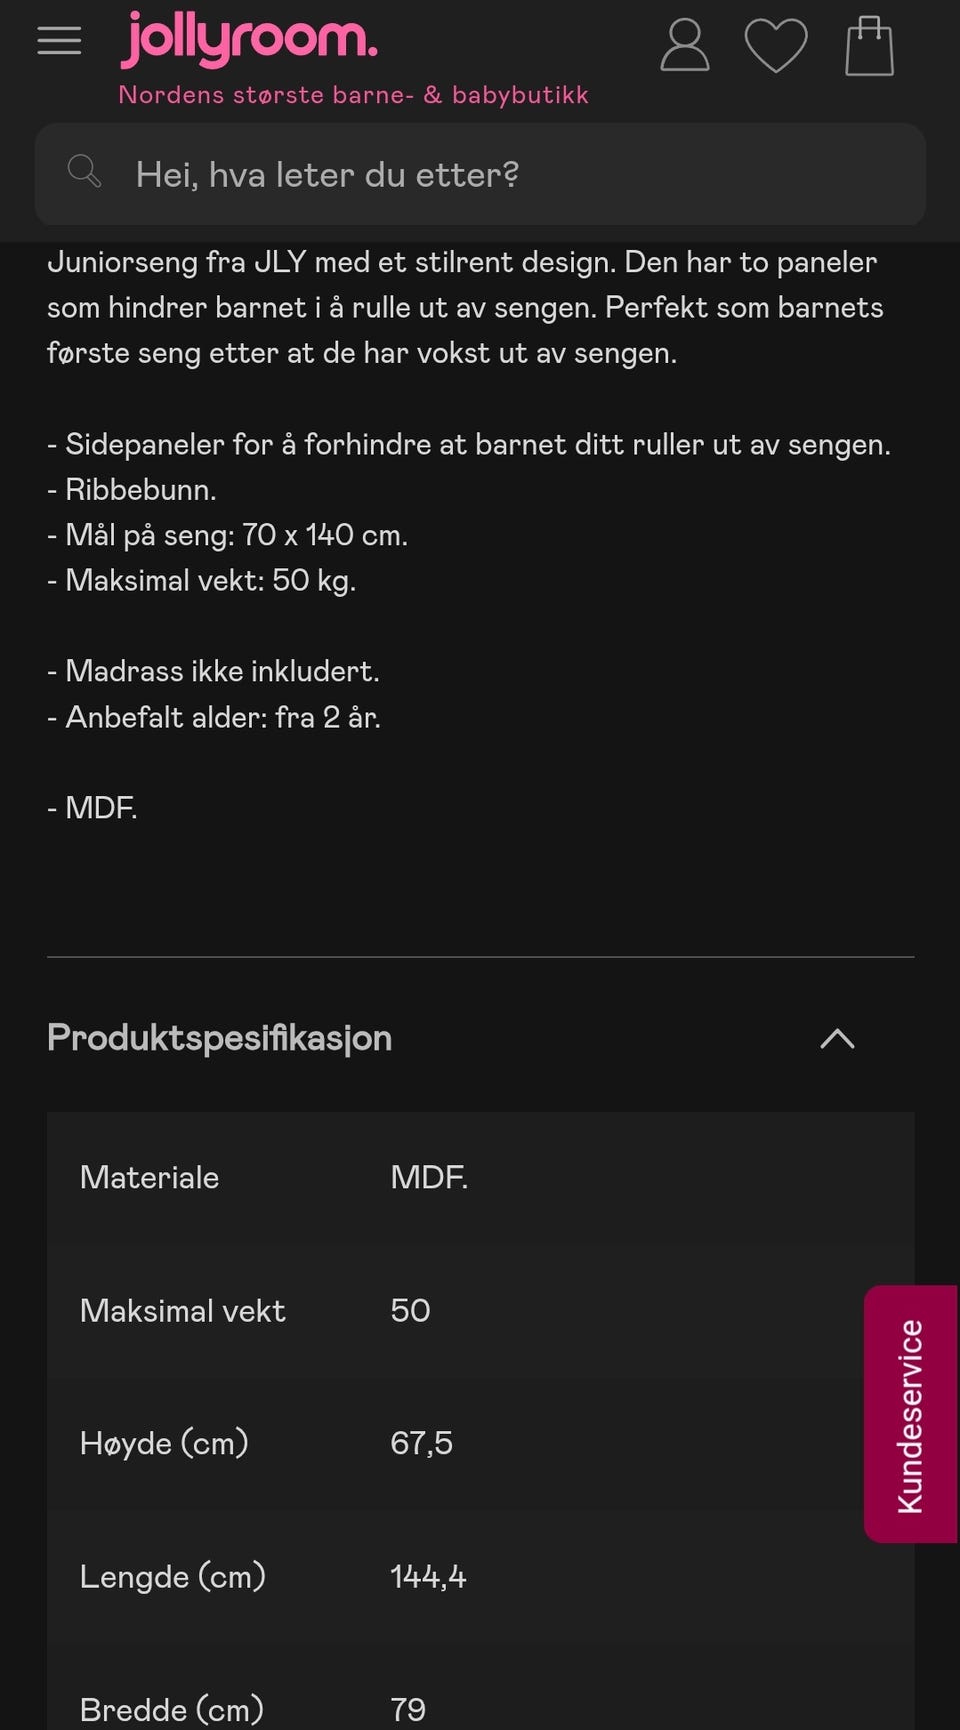Focus the 'Hei, hva leter du etter?' search field
960x1730 pixels.
click(480, 174)
